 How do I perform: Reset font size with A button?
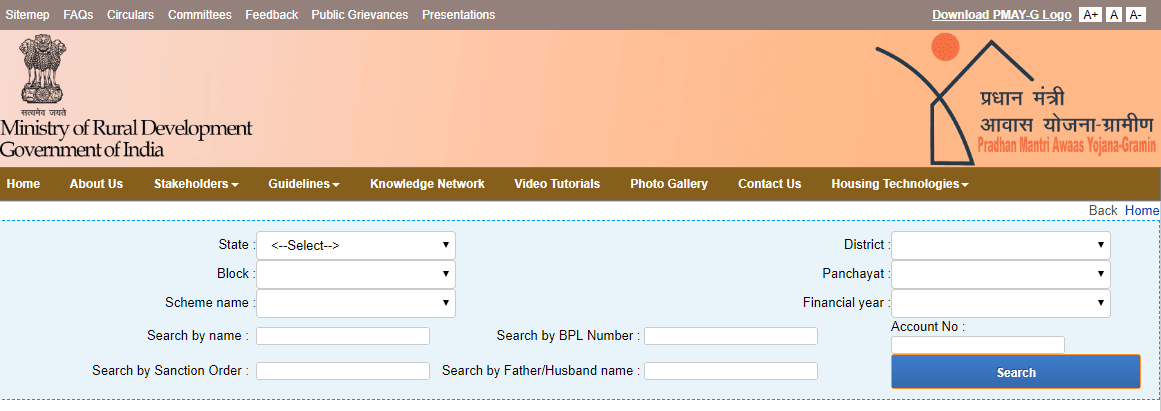tap(1113, 15)
